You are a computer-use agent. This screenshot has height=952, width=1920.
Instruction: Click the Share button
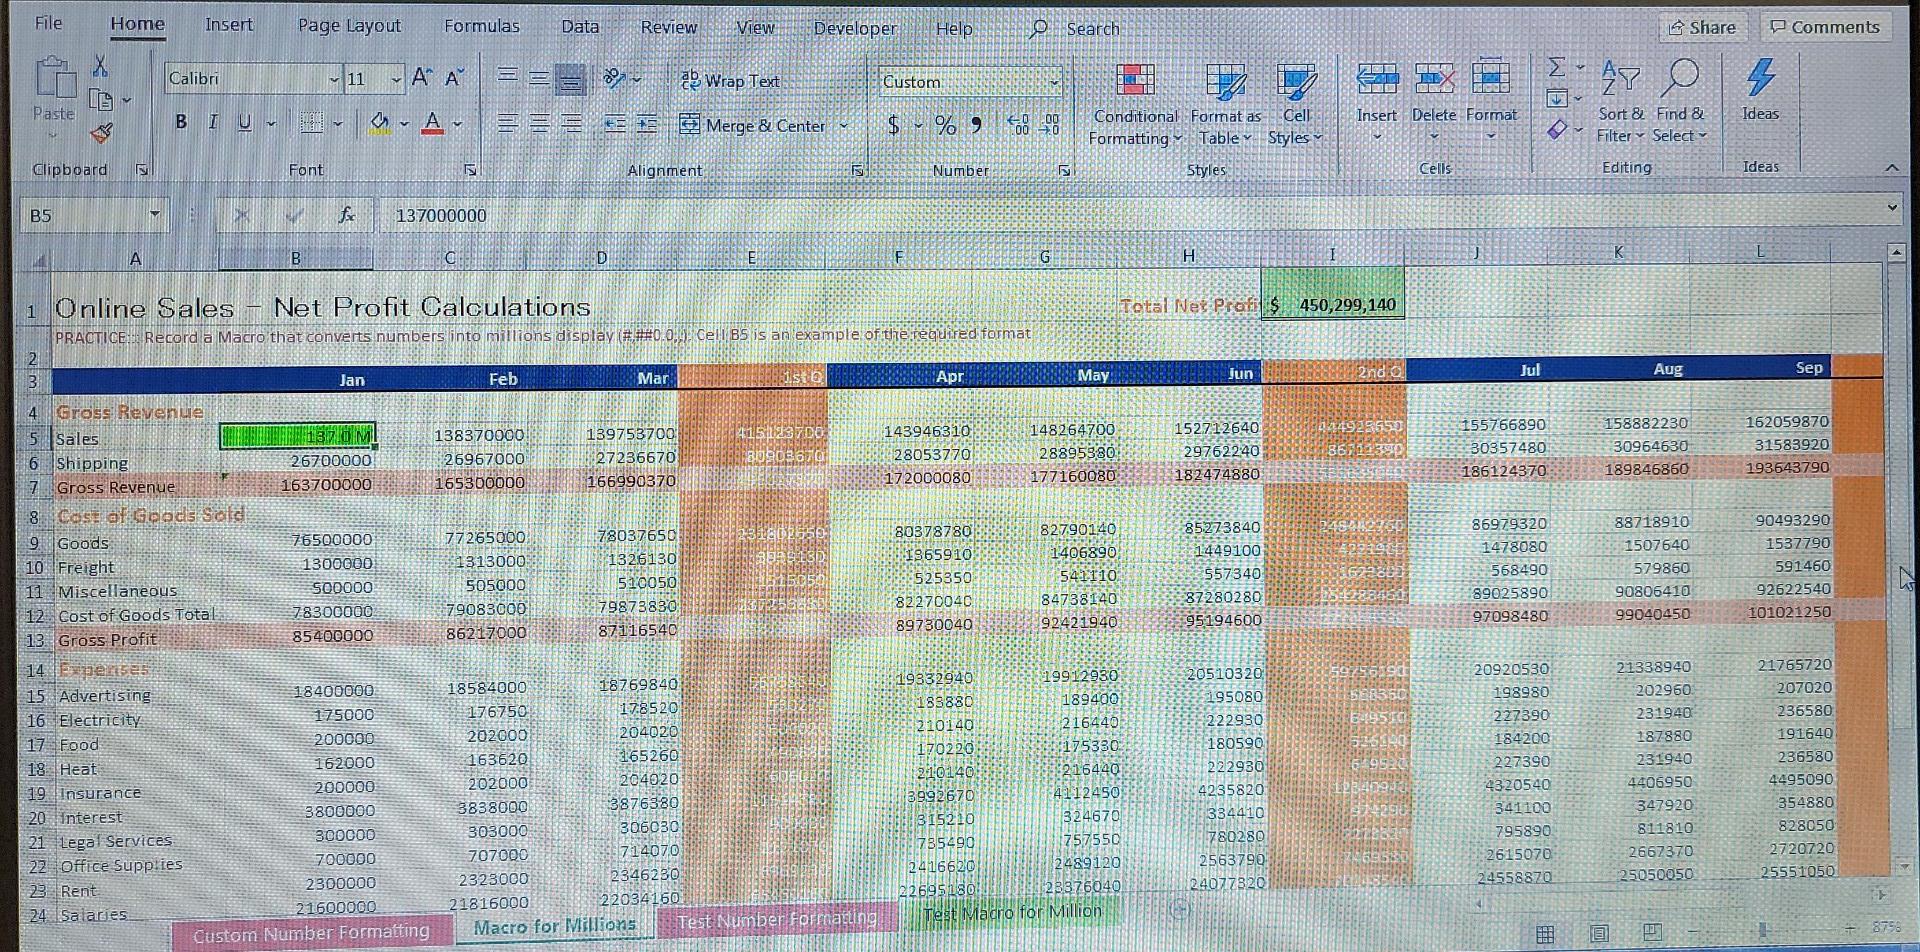pos(1702,28)
